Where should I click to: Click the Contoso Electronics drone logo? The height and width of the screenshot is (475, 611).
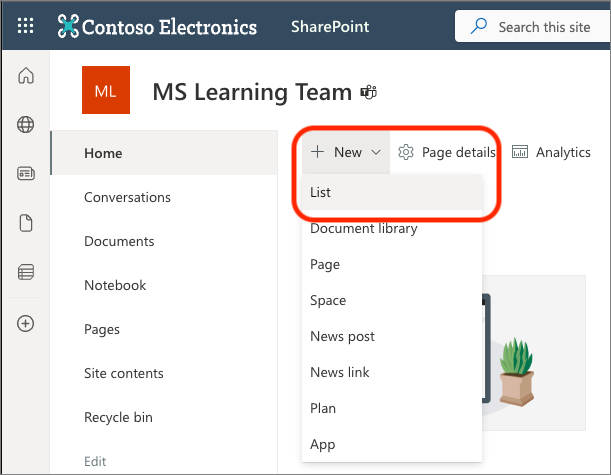coord(68,26)
